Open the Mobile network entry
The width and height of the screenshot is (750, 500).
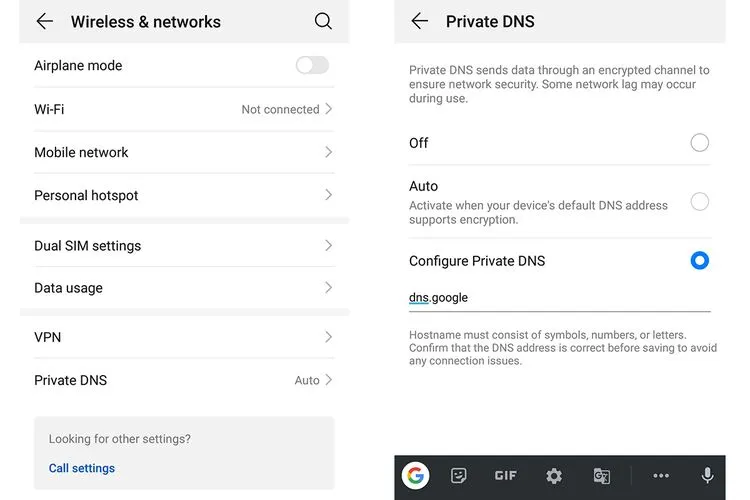[184, 152]
